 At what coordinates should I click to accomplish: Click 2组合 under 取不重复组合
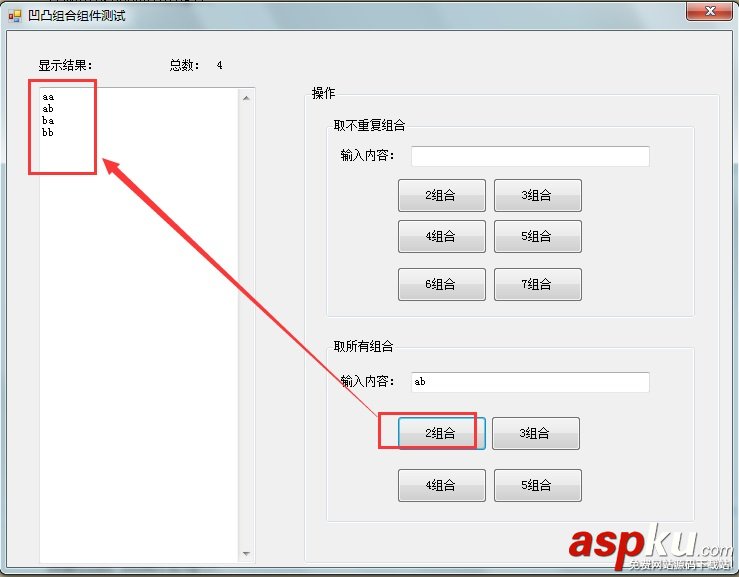[x=442, y=195]
